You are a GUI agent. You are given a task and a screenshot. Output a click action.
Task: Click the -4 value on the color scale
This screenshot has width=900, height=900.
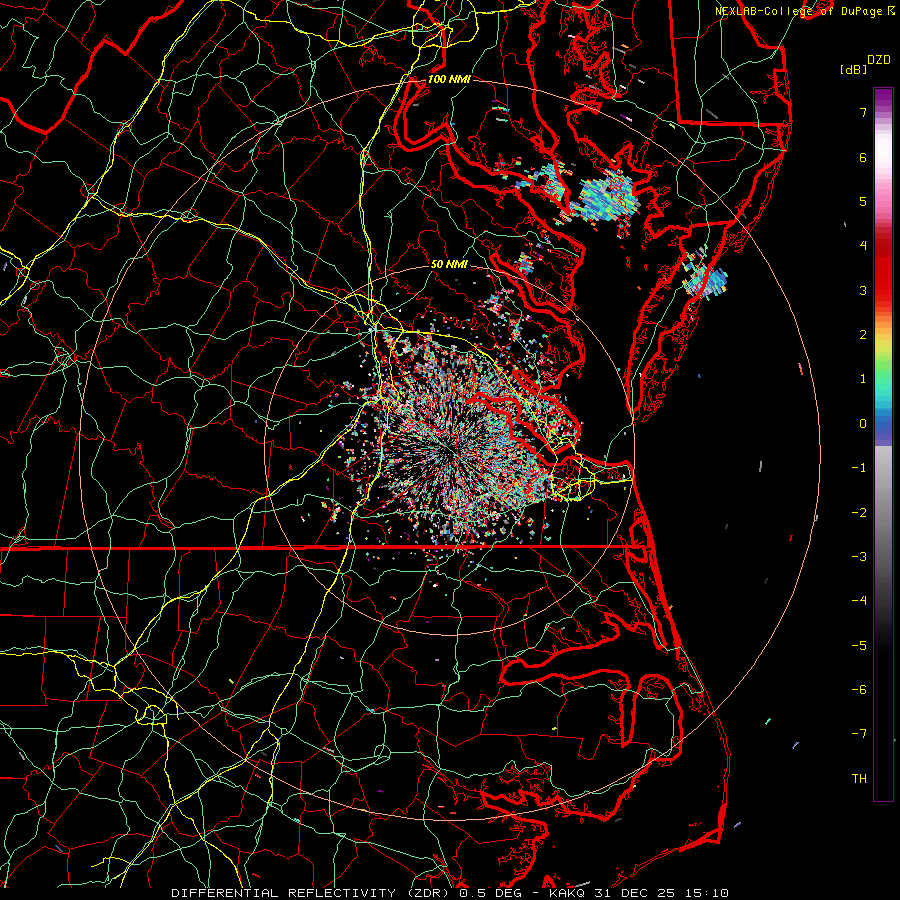tap(859, 601)
